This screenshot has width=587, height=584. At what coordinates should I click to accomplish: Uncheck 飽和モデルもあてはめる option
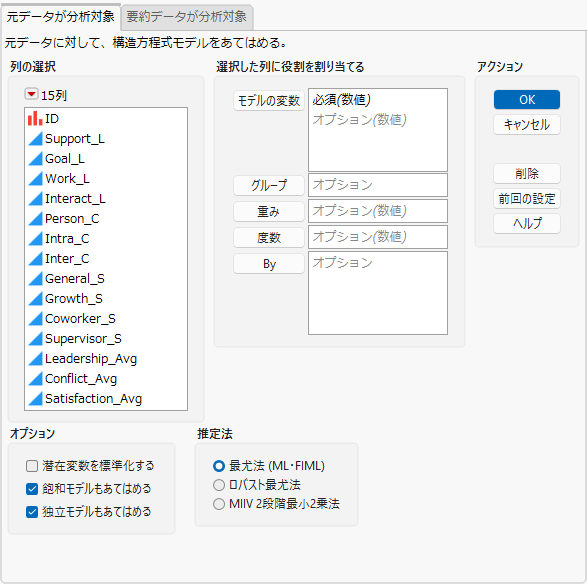[x=32, y=489]
